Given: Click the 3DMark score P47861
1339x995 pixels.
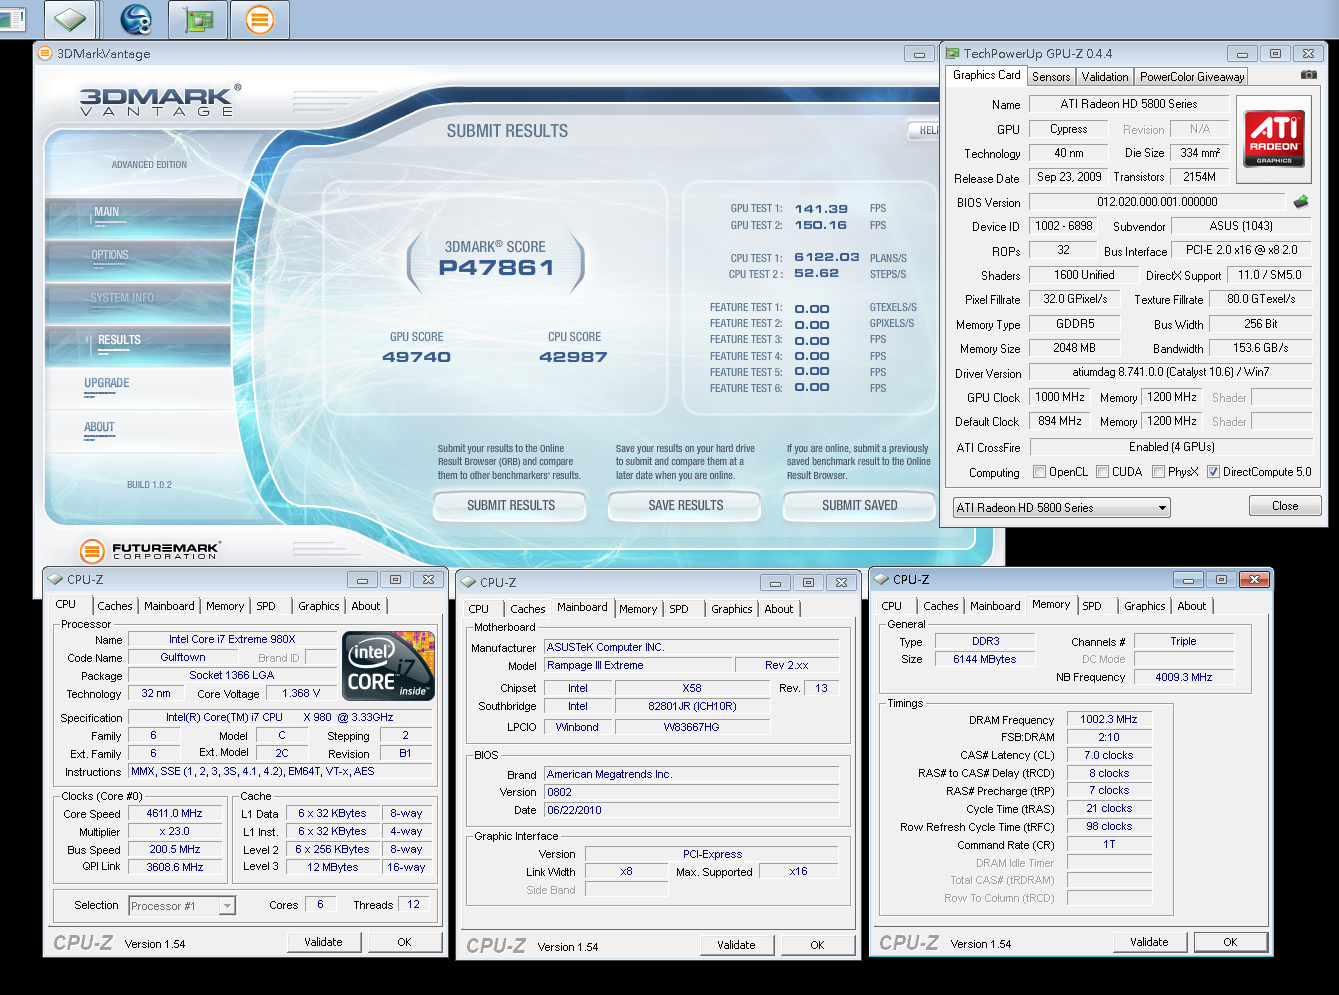Looking at the screenshot, I should pos(496,268).
